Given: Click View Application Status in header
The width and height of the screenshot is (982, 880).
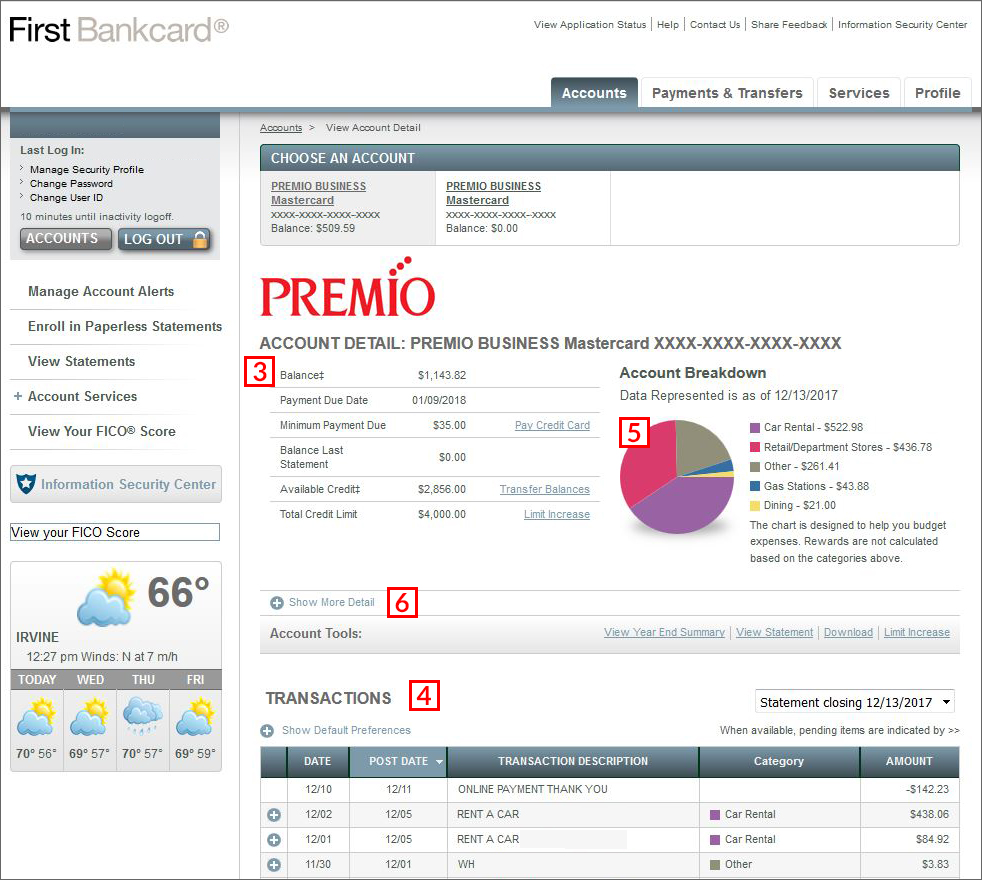Looking at the screenshot, I should (590, 24).
